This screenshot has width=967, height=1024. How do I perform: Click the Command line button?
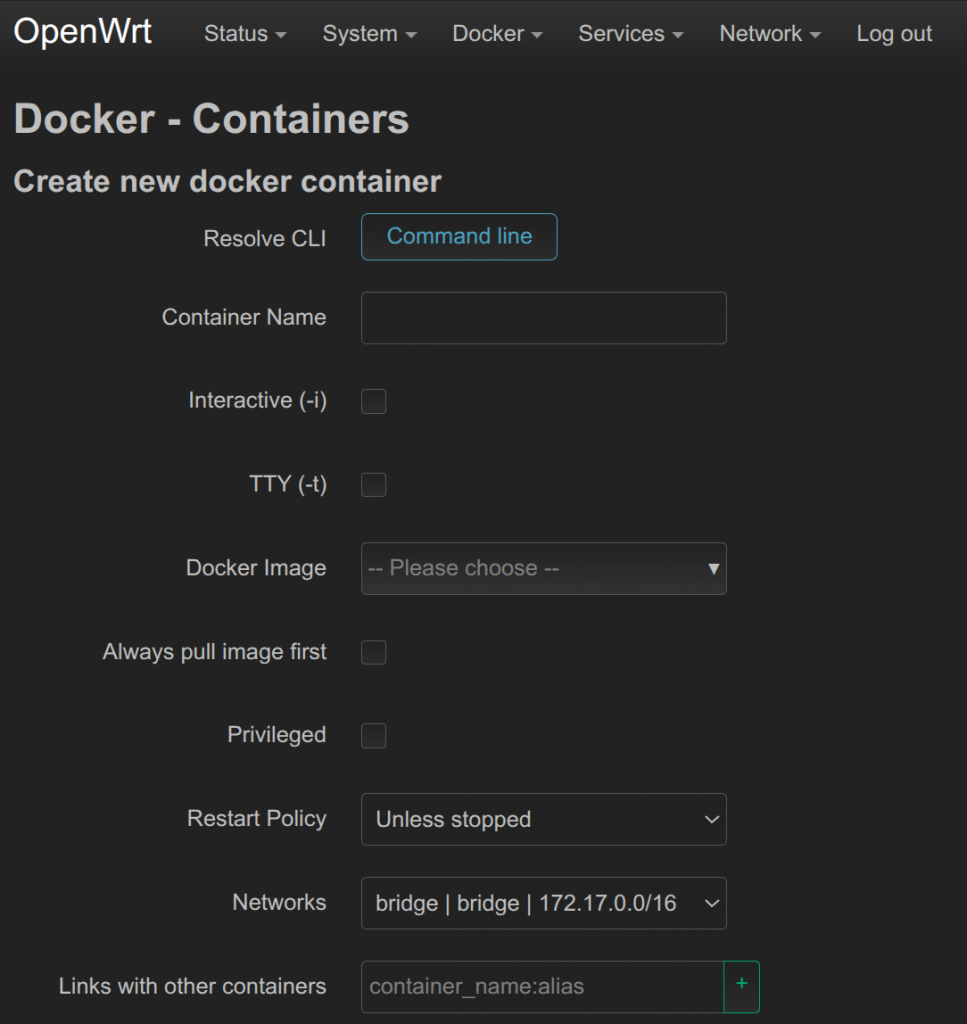point(459,236)
